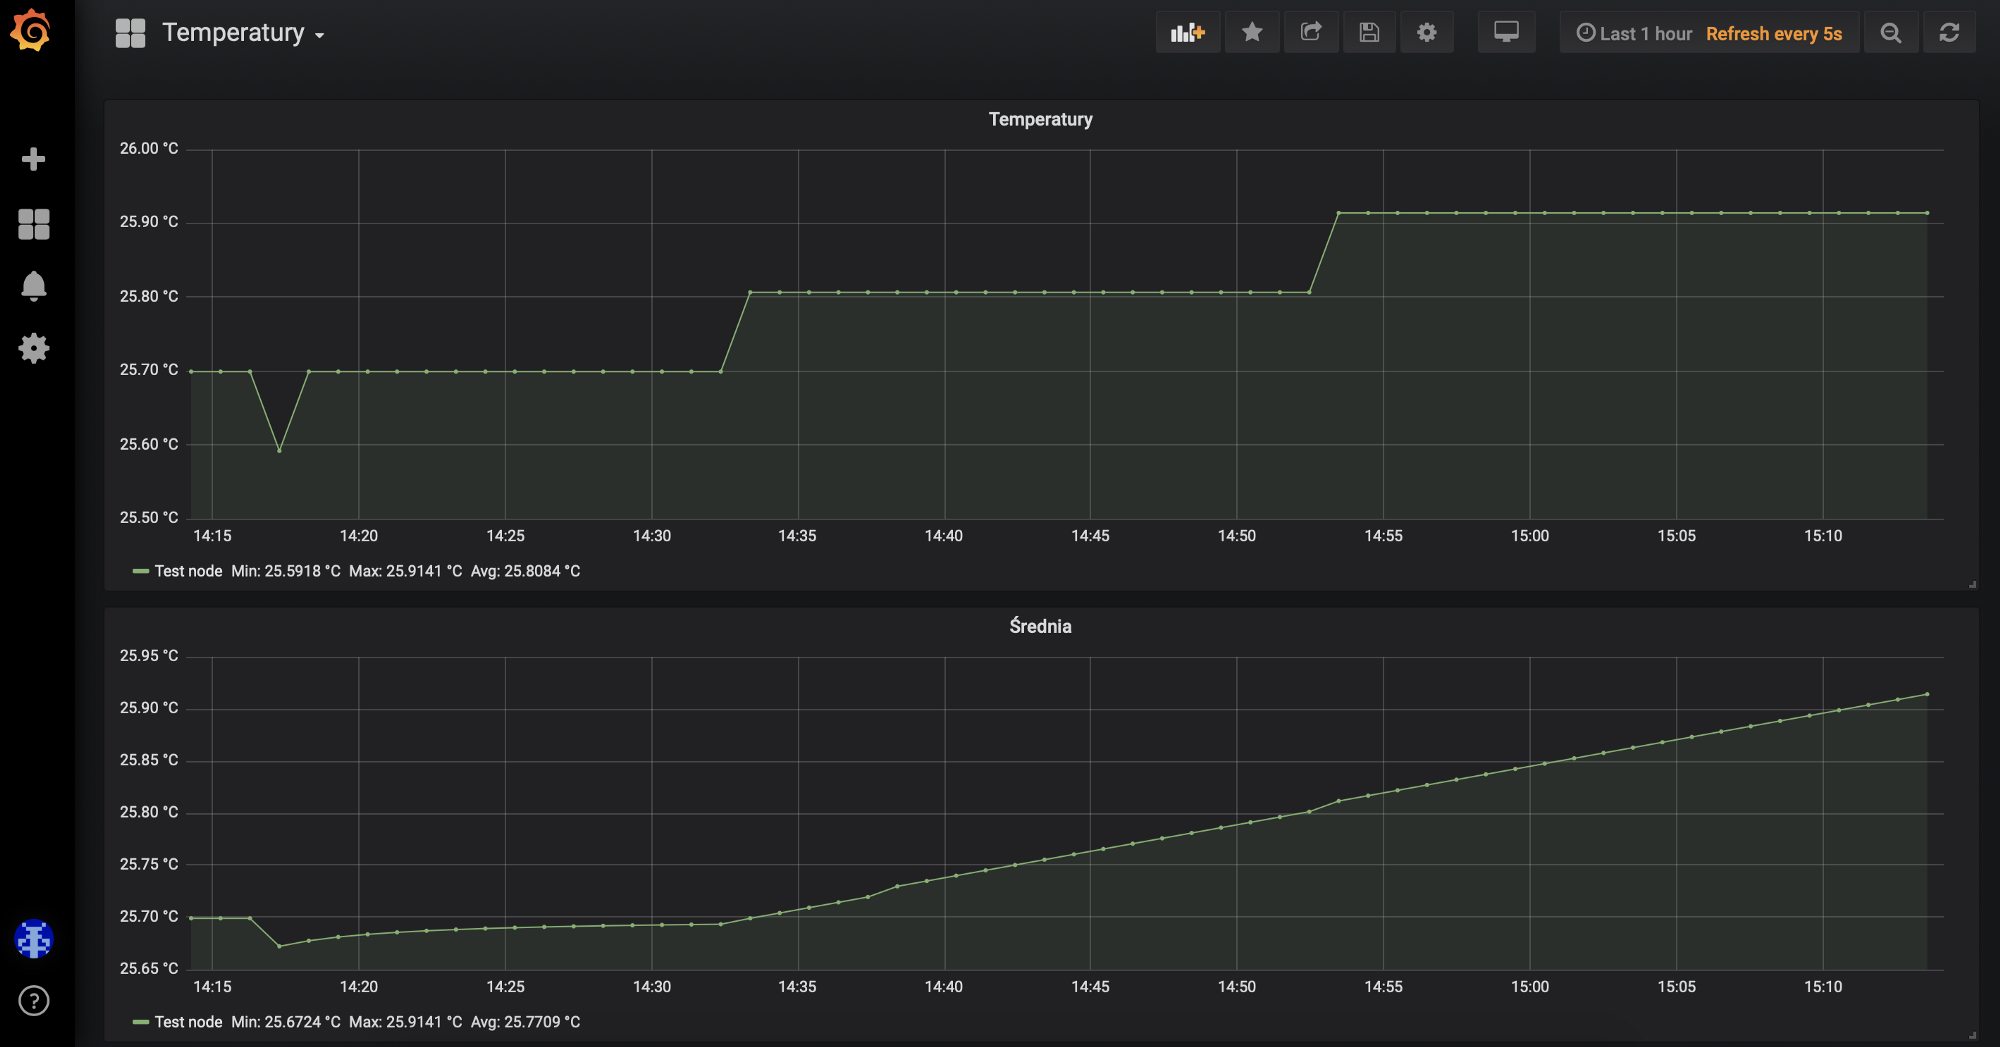Open the Dashboards grid icon in sidebar
Image resolution: width=2000 pixels, height=1047 pixels.
tap(33, 224)
